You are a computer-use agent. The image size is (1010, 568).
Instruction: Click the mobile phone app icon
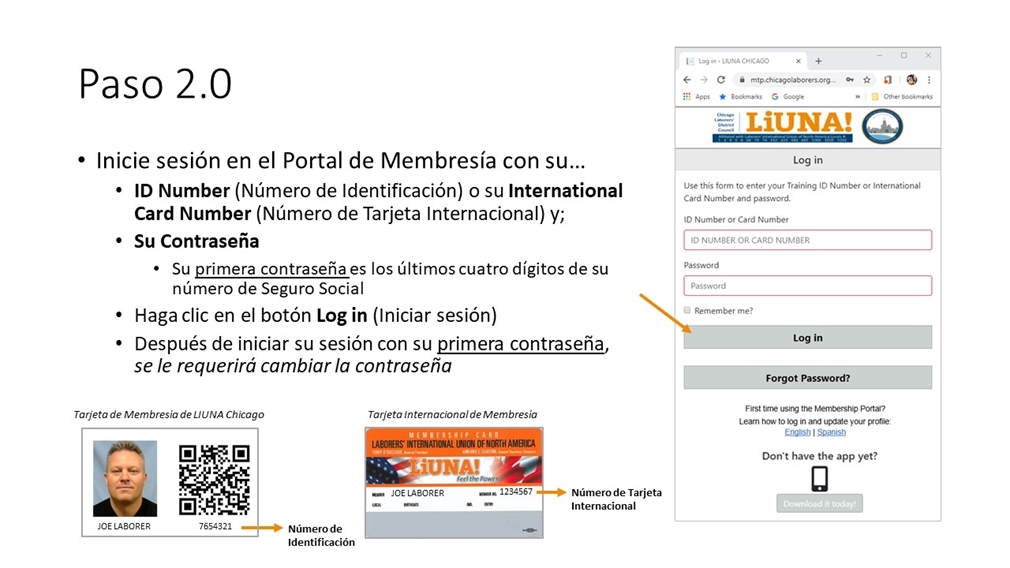point(819,478)
